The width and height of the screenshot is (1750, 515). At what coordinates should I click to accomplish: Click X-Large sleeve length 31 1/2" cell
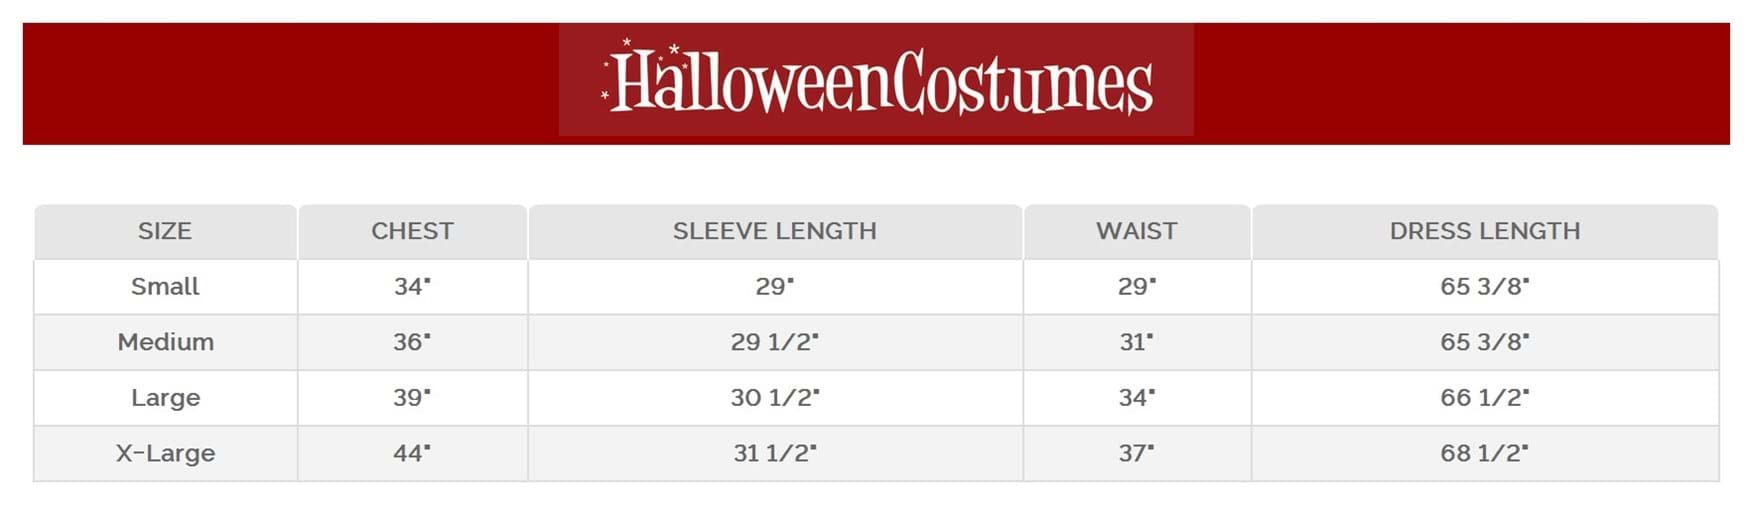774,453
